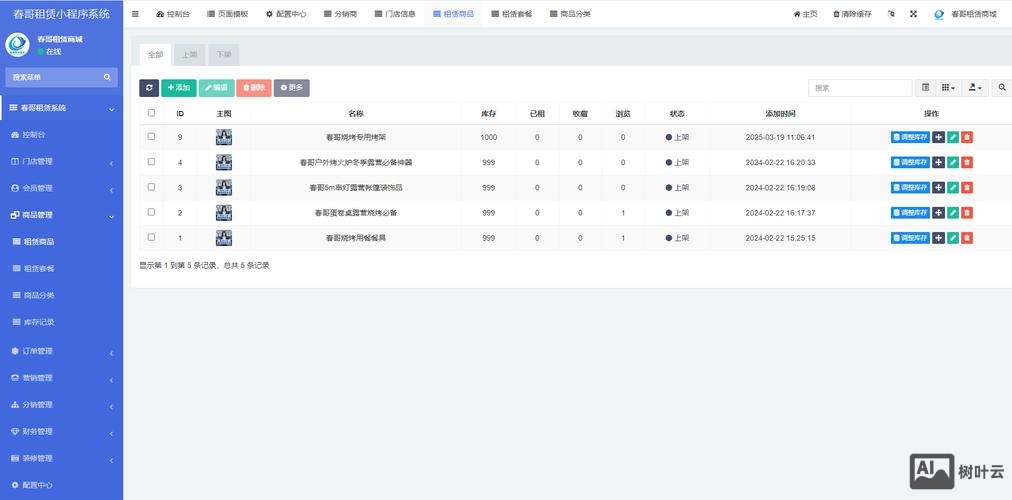Image resolution: width=1012 pixels, height=500 pixels.
Task: Expand 订单管理 in sidebar
Action: [x=61, y=351]
